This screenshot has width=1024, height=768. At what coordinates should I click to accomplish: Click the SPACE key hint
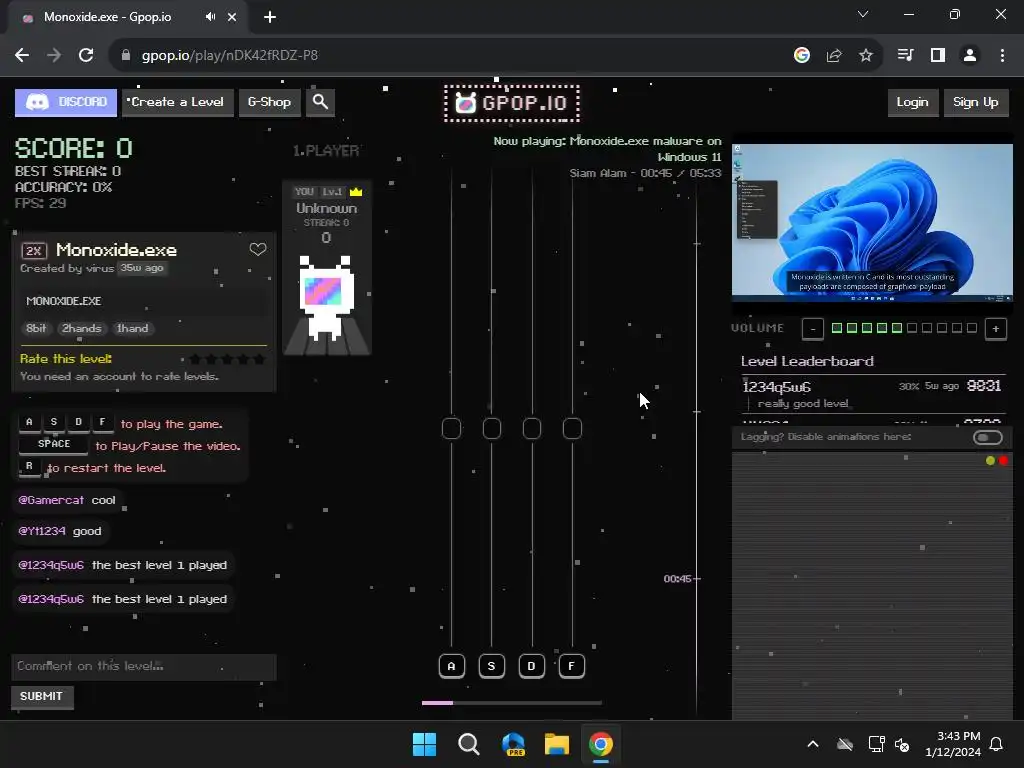[x=54, y=444]
